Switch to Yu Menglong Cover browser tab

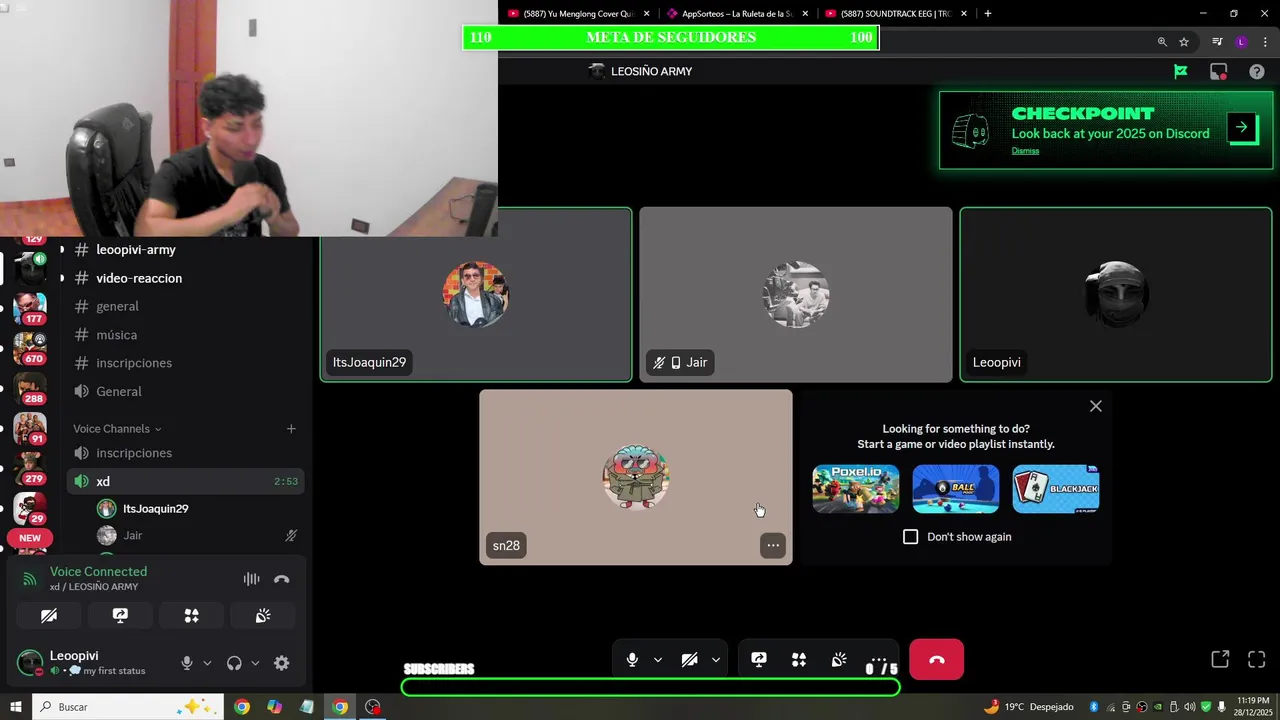(x=578, y=14)
